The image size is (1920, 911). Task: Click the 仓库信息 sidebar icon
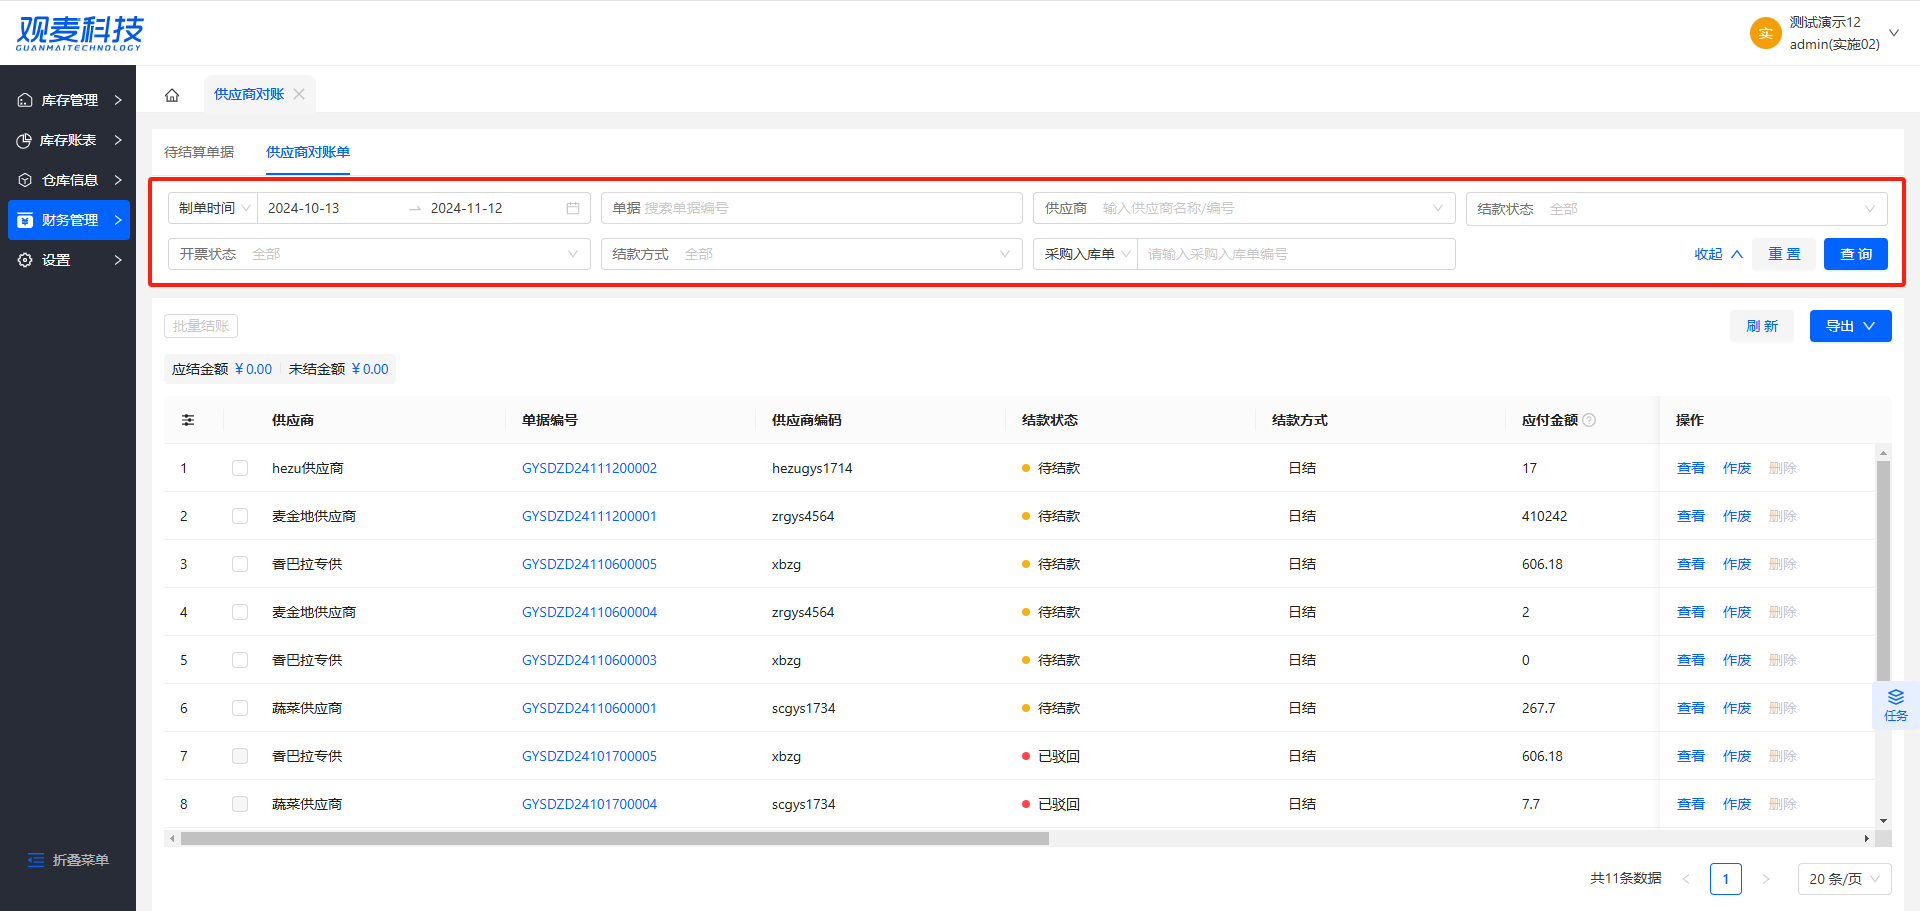[x=25, y=180]
